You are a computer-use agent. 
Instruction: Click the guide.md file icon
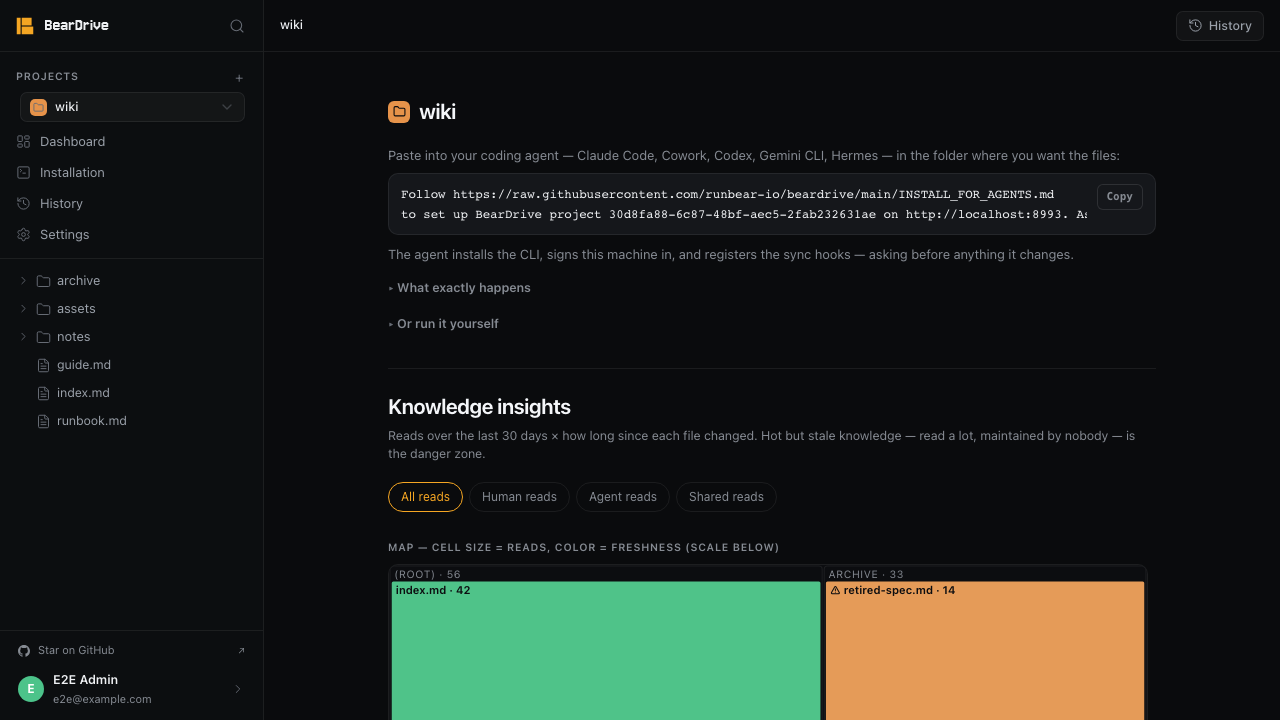pyautogui.click(x=43, y=365)
